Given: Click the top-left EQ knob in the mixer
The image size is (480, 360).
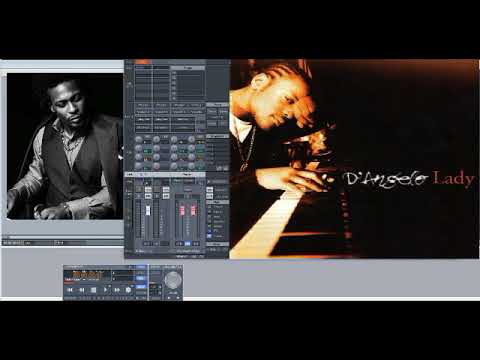Looking at the screenshot, I should click(x=138, y=139).
